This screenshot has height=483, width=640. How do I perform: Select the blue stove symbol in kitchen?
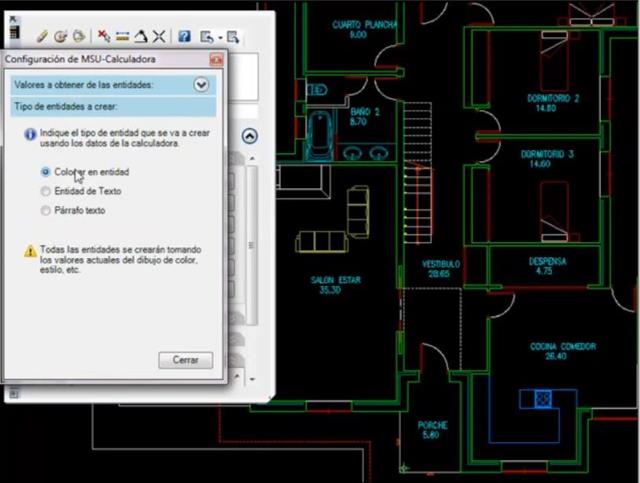click(543, 398)
